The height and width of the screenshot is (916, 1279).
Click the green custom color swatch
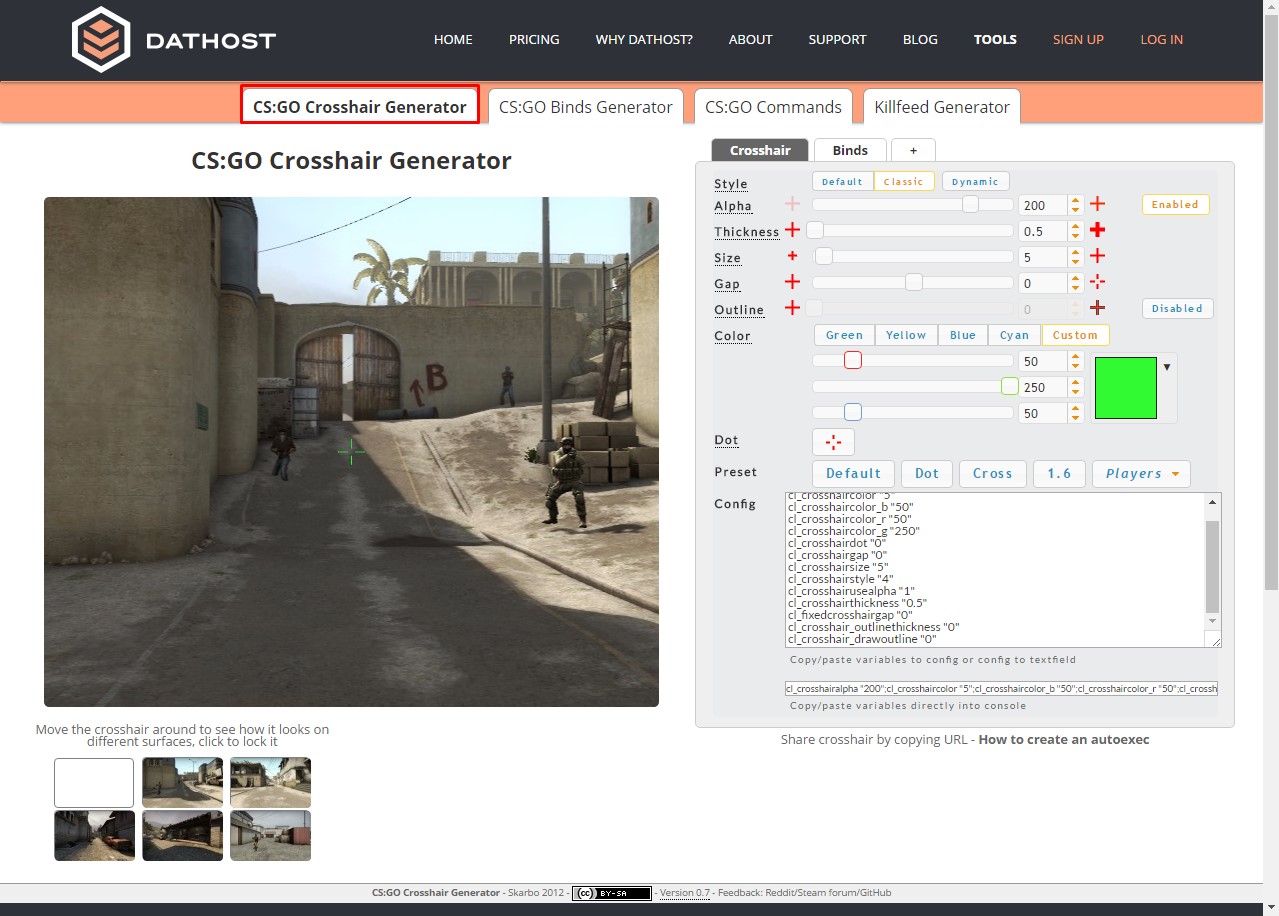[1126, 388]
